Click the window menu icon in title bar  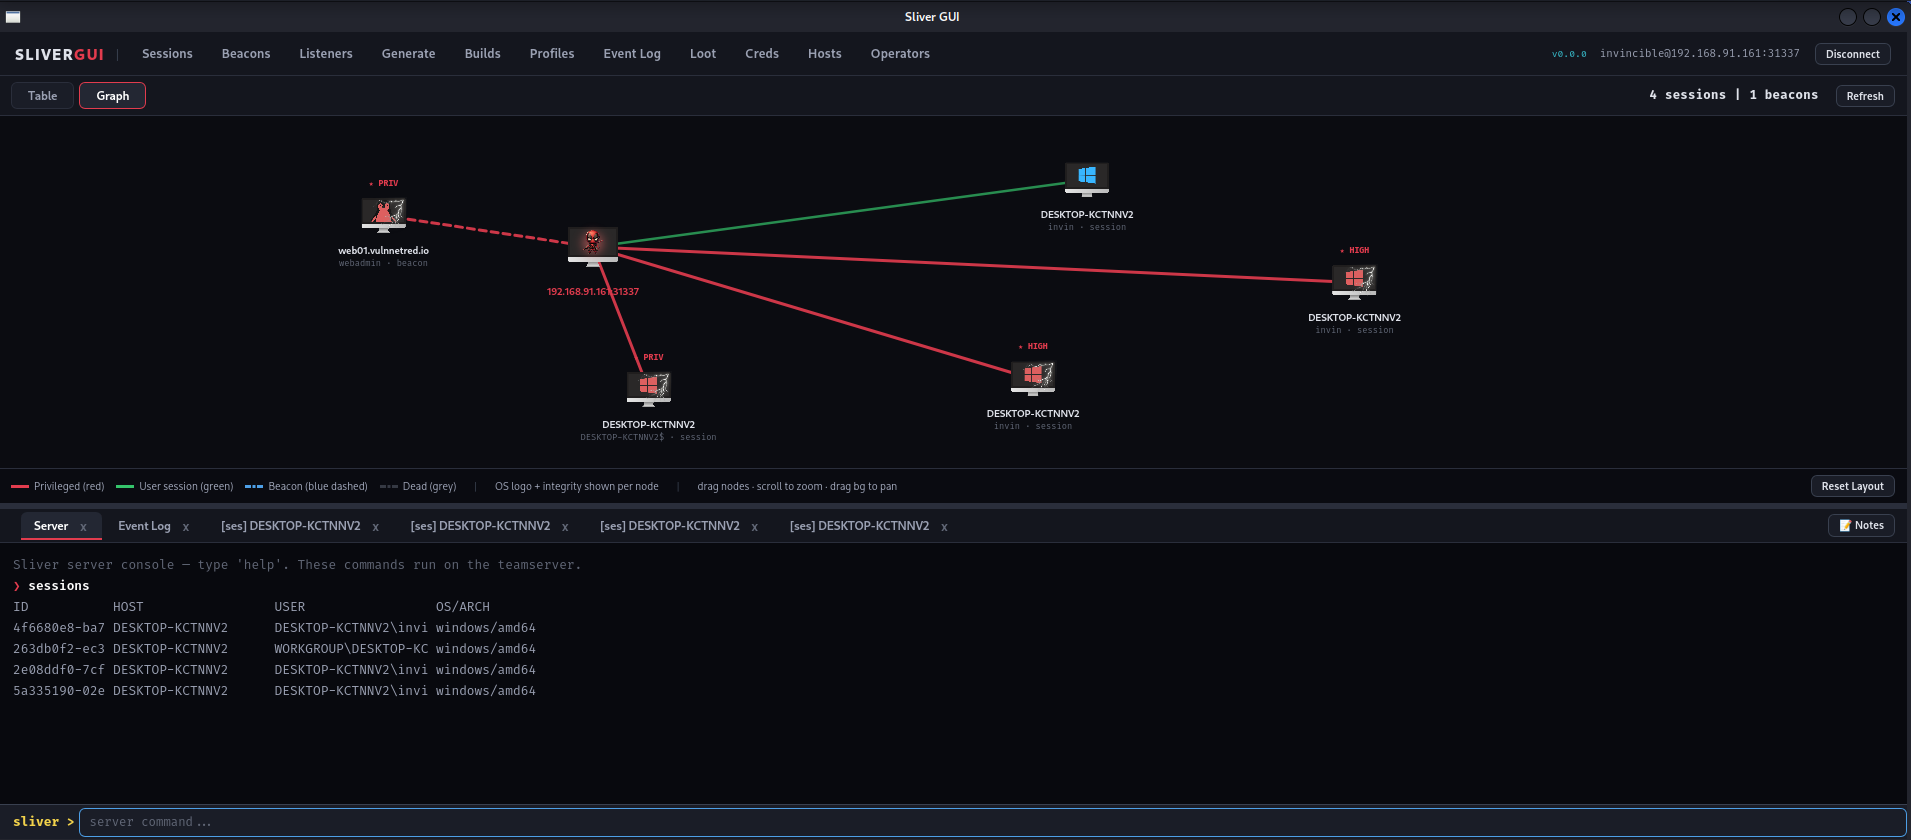click(x=13, y=17)
